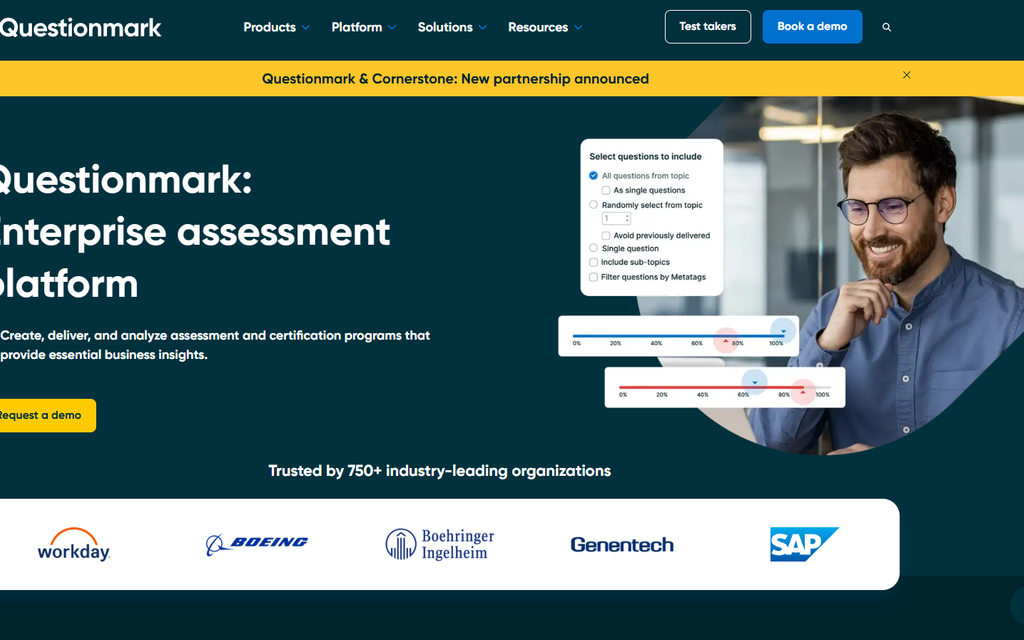Open the search magnifier icon
Image resolution: width=1024 pixels, height=640 pixels.
(x=886, y=27)
